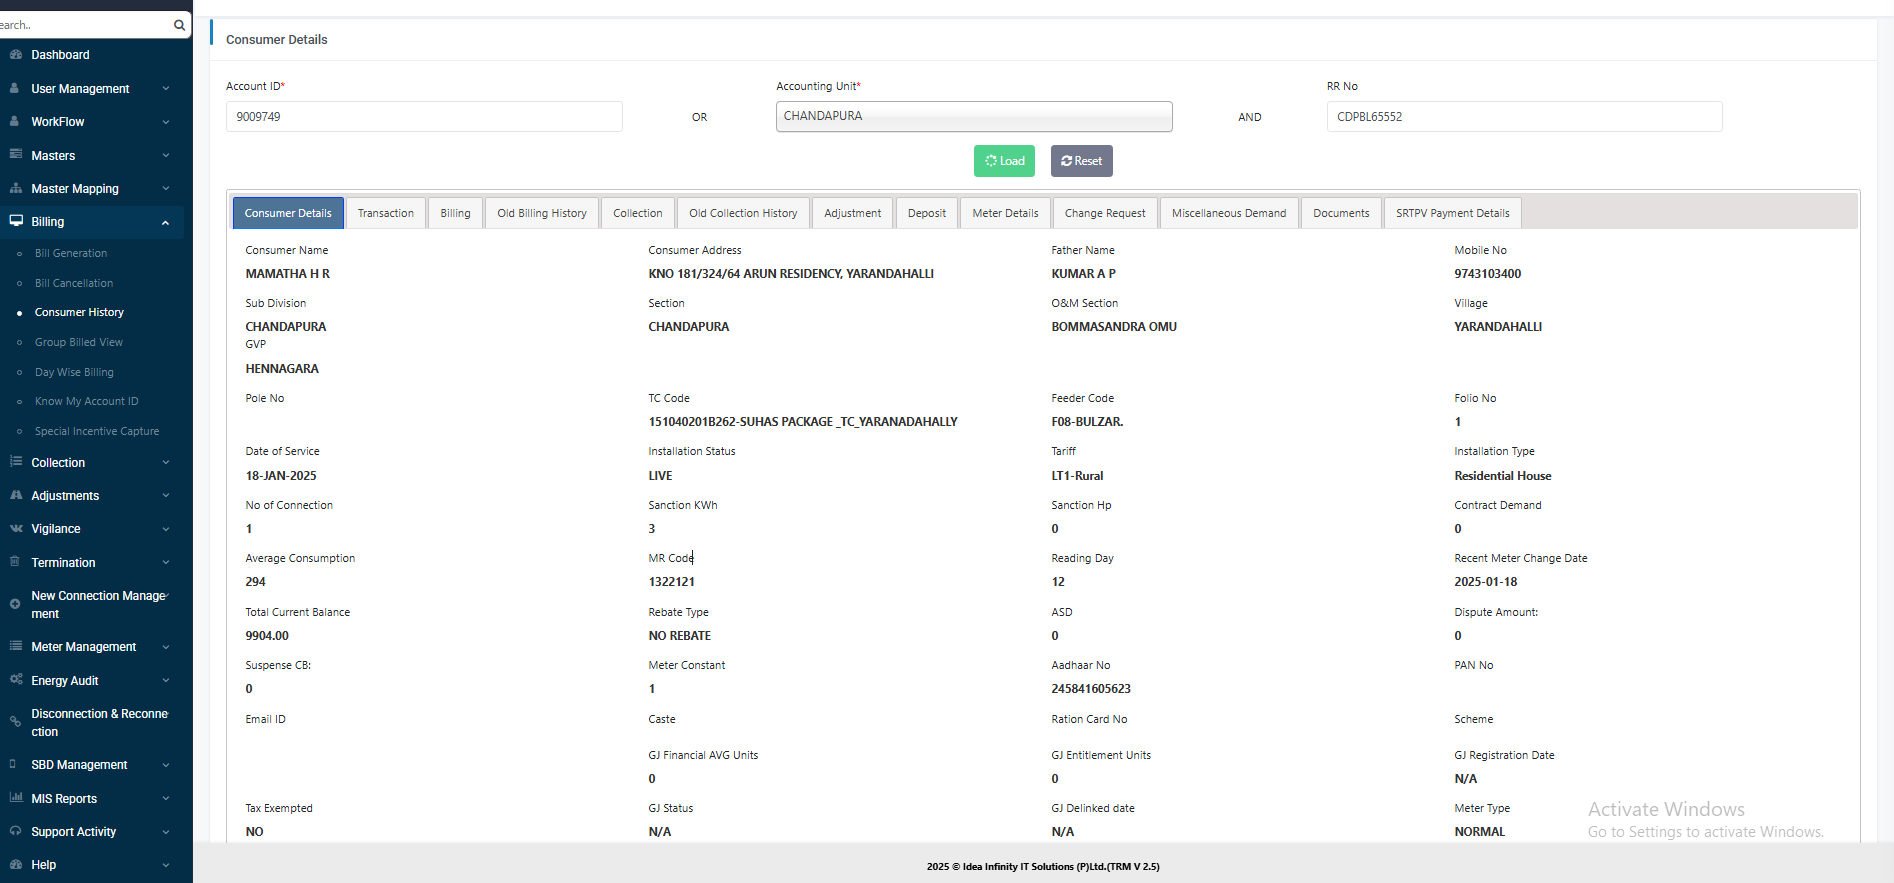
Task: Click the MIS Reports chart icon
Action: click(x=15, y=798)
